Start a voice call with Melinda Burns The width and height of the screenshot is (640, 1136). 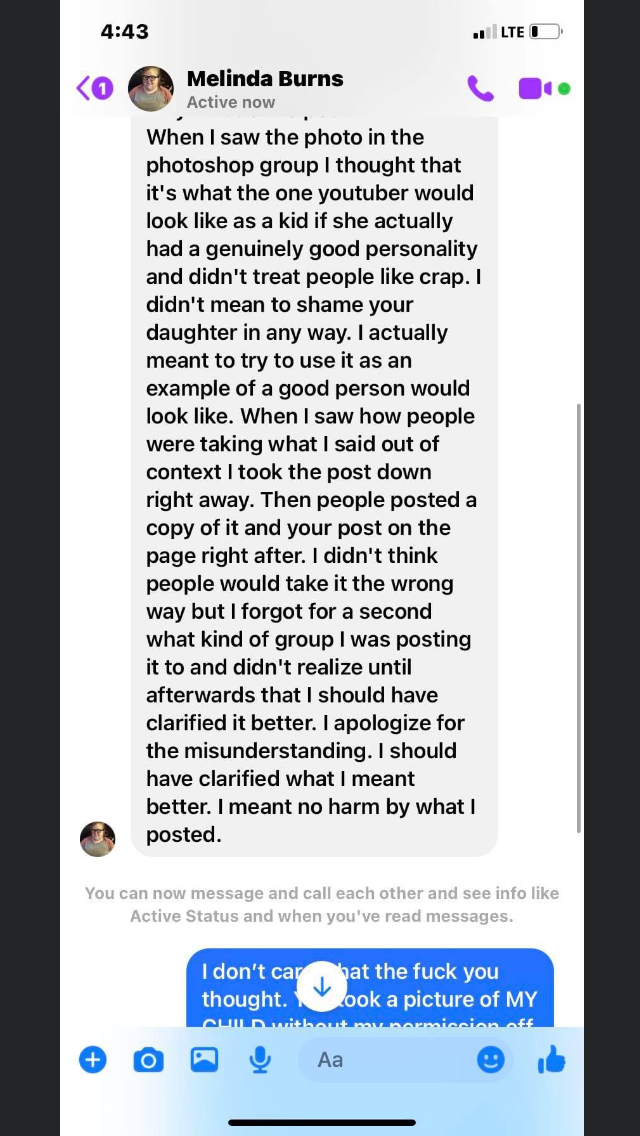(x=481, y=88)
